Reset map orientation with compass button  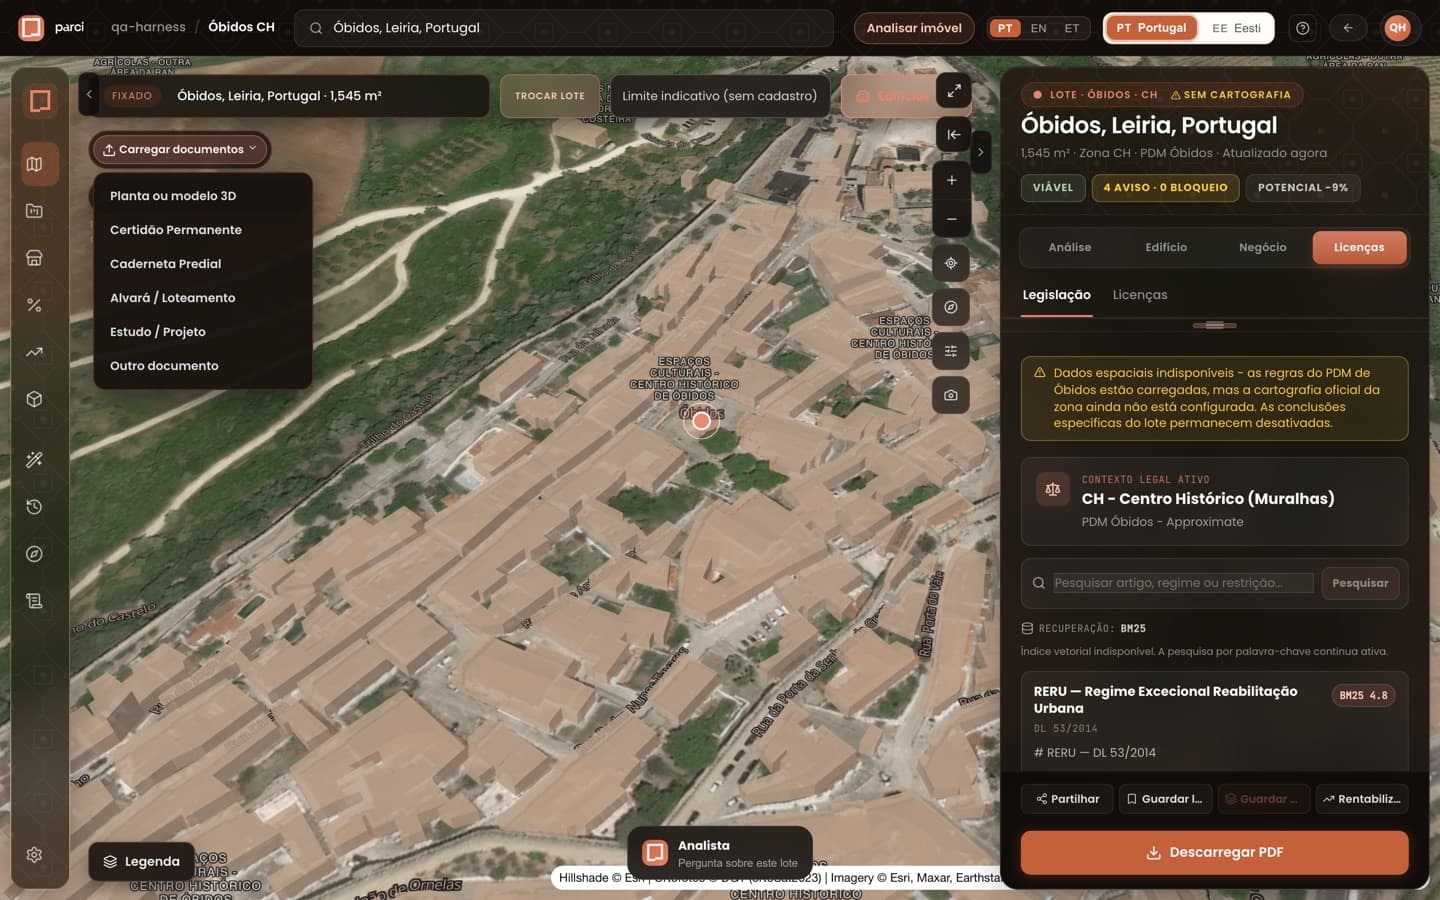tap(951, 307)
